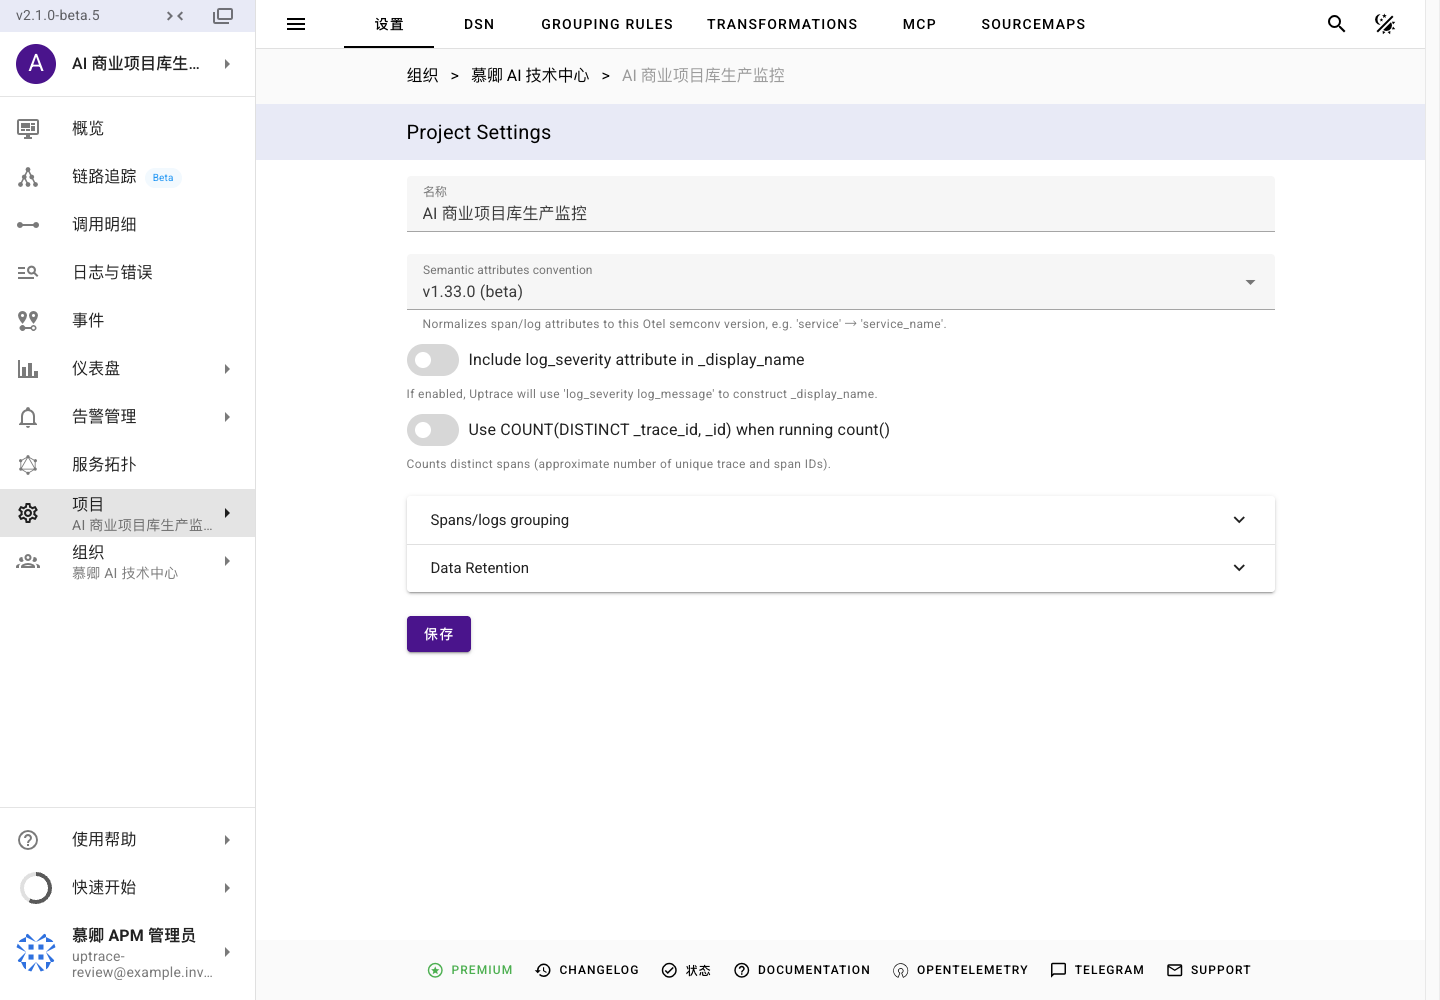
Task: Select the 设置 tab
Action: coord(389,24)
